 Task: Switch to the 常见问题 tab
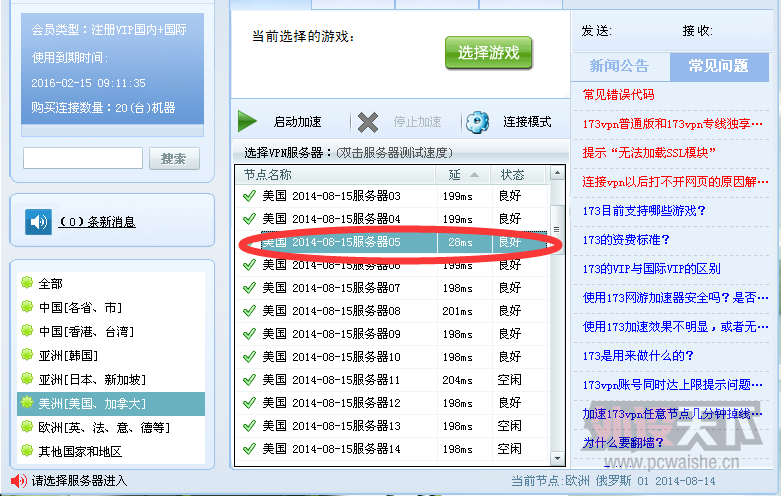719,66
